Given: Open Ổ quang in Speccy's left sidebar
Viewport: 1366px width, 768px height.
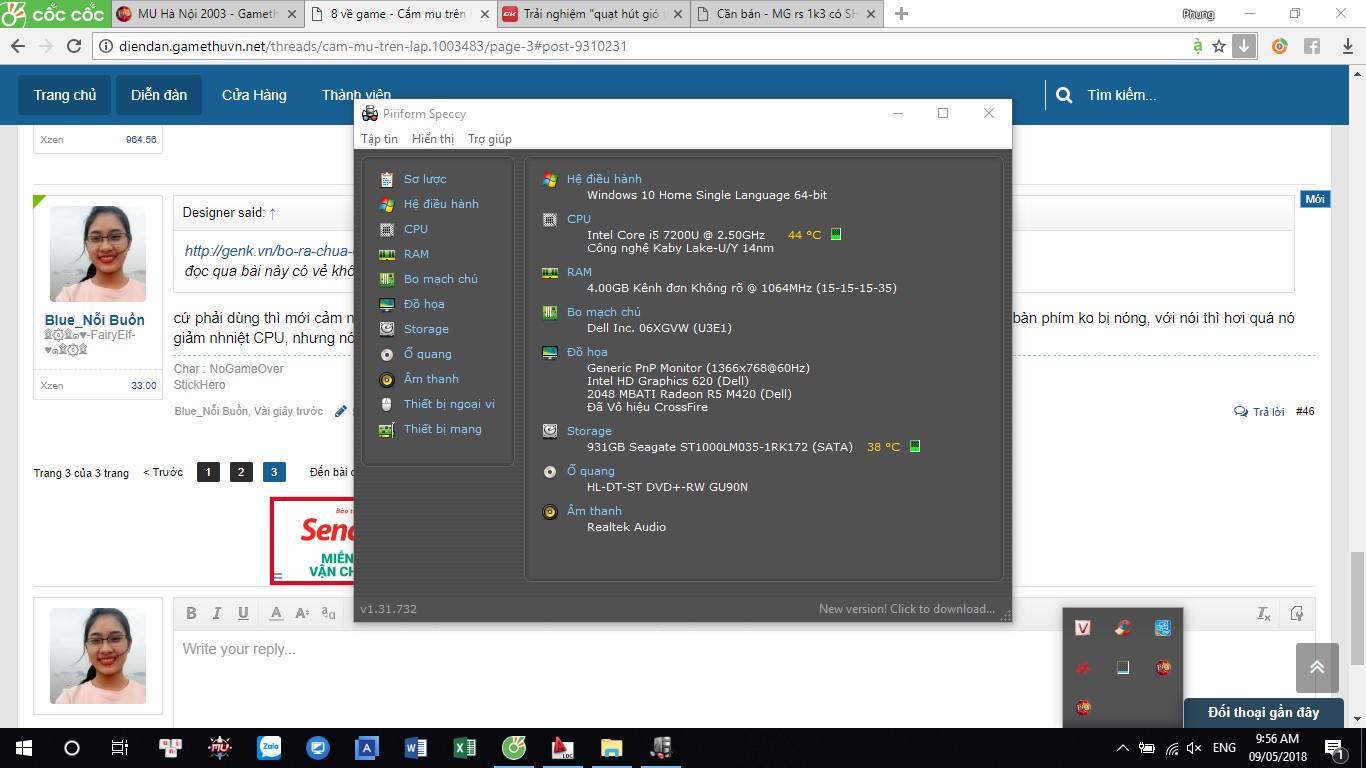Looking at the screenshot, I should tap(428, 354).
